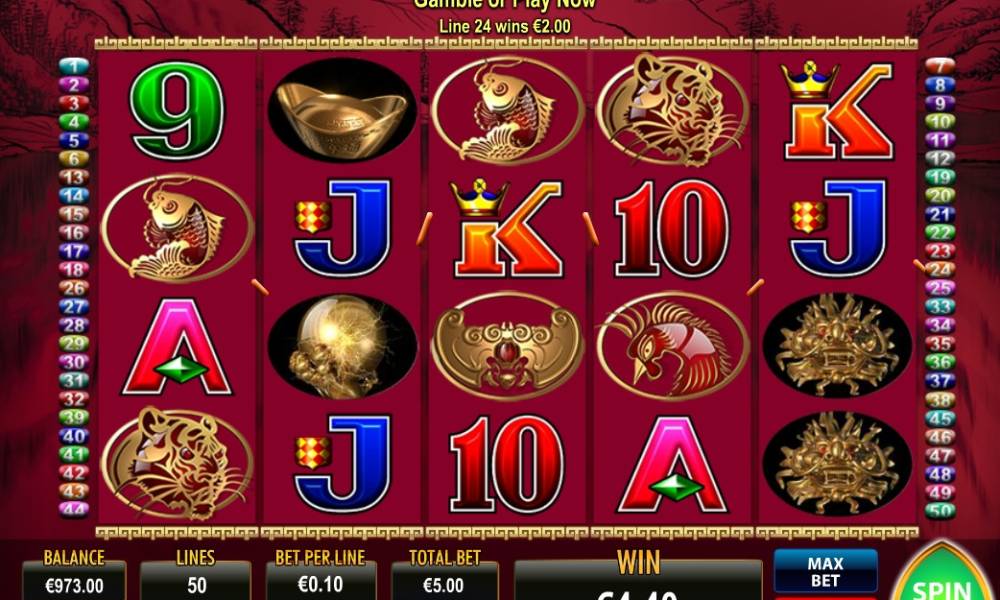
Task: Click the MAX BET button
Action: coord(825,572)
